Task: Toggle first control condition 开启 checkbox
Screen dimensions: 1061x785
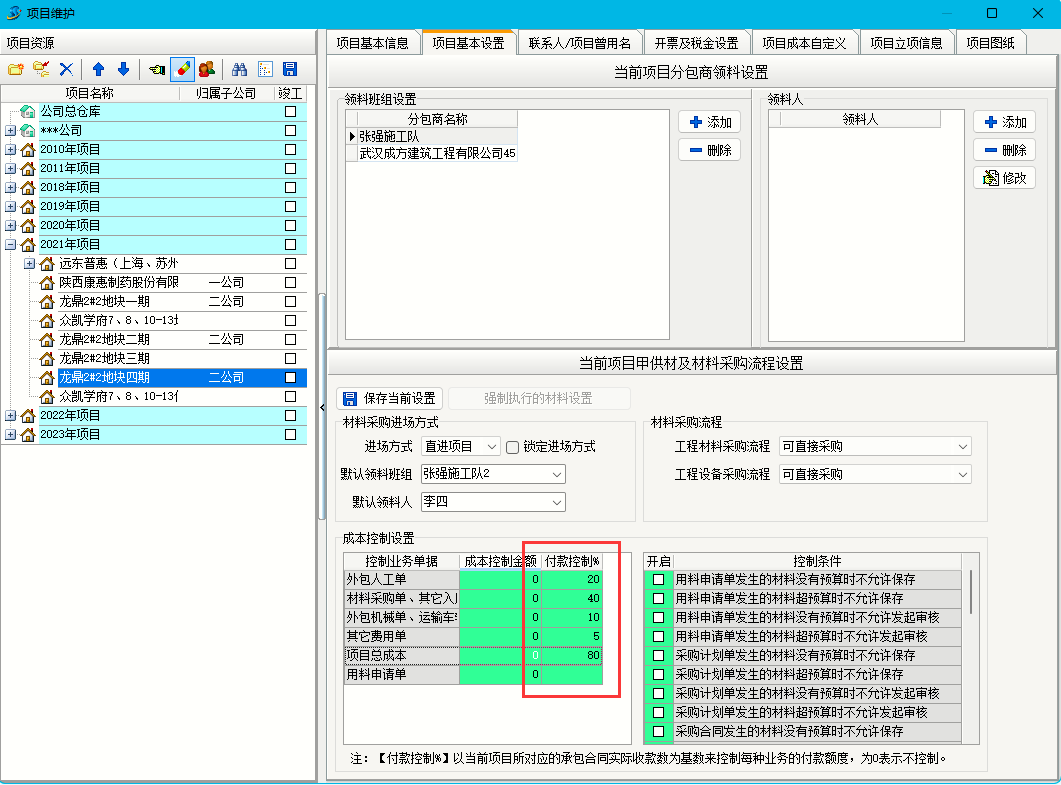Action: pyautogui.click(x=658, y=579)
